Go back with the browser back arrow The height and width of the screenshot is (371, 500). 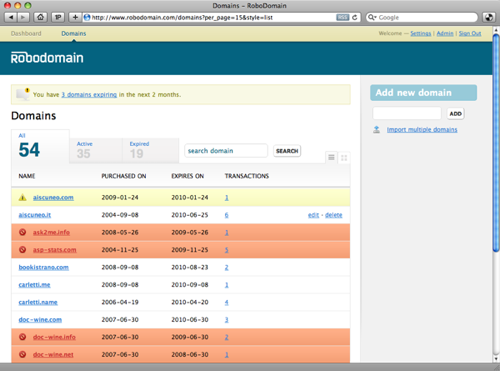tap(11, 17)
